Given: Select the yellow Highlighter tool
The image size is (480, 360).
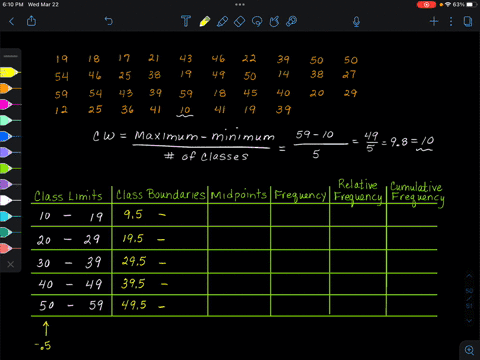Looking at the screenshot, I should pyautogui.click(x=205, y=21).
